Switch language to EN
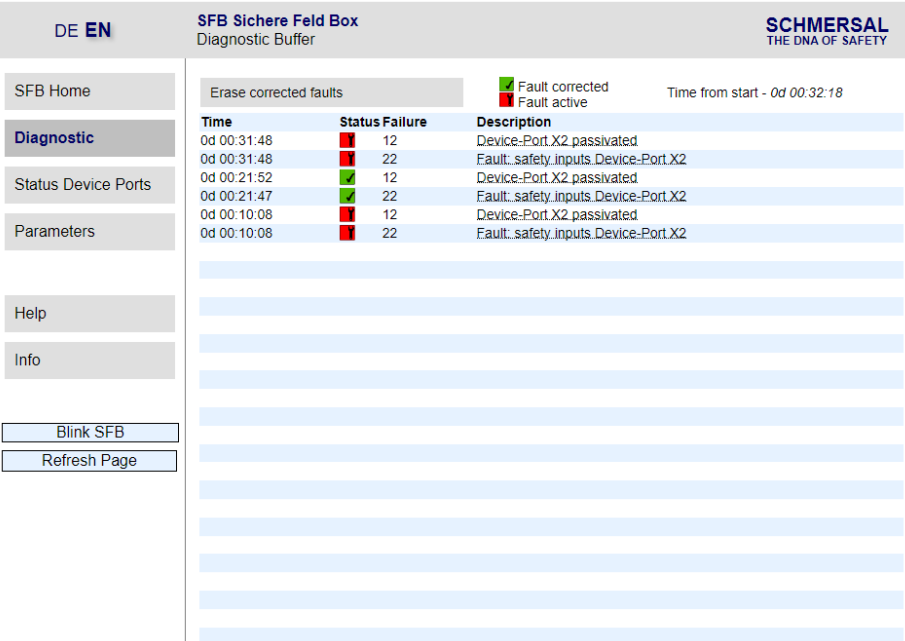Image resolution: width=905 pixels, height=641 pixels. tap(98, 30)
